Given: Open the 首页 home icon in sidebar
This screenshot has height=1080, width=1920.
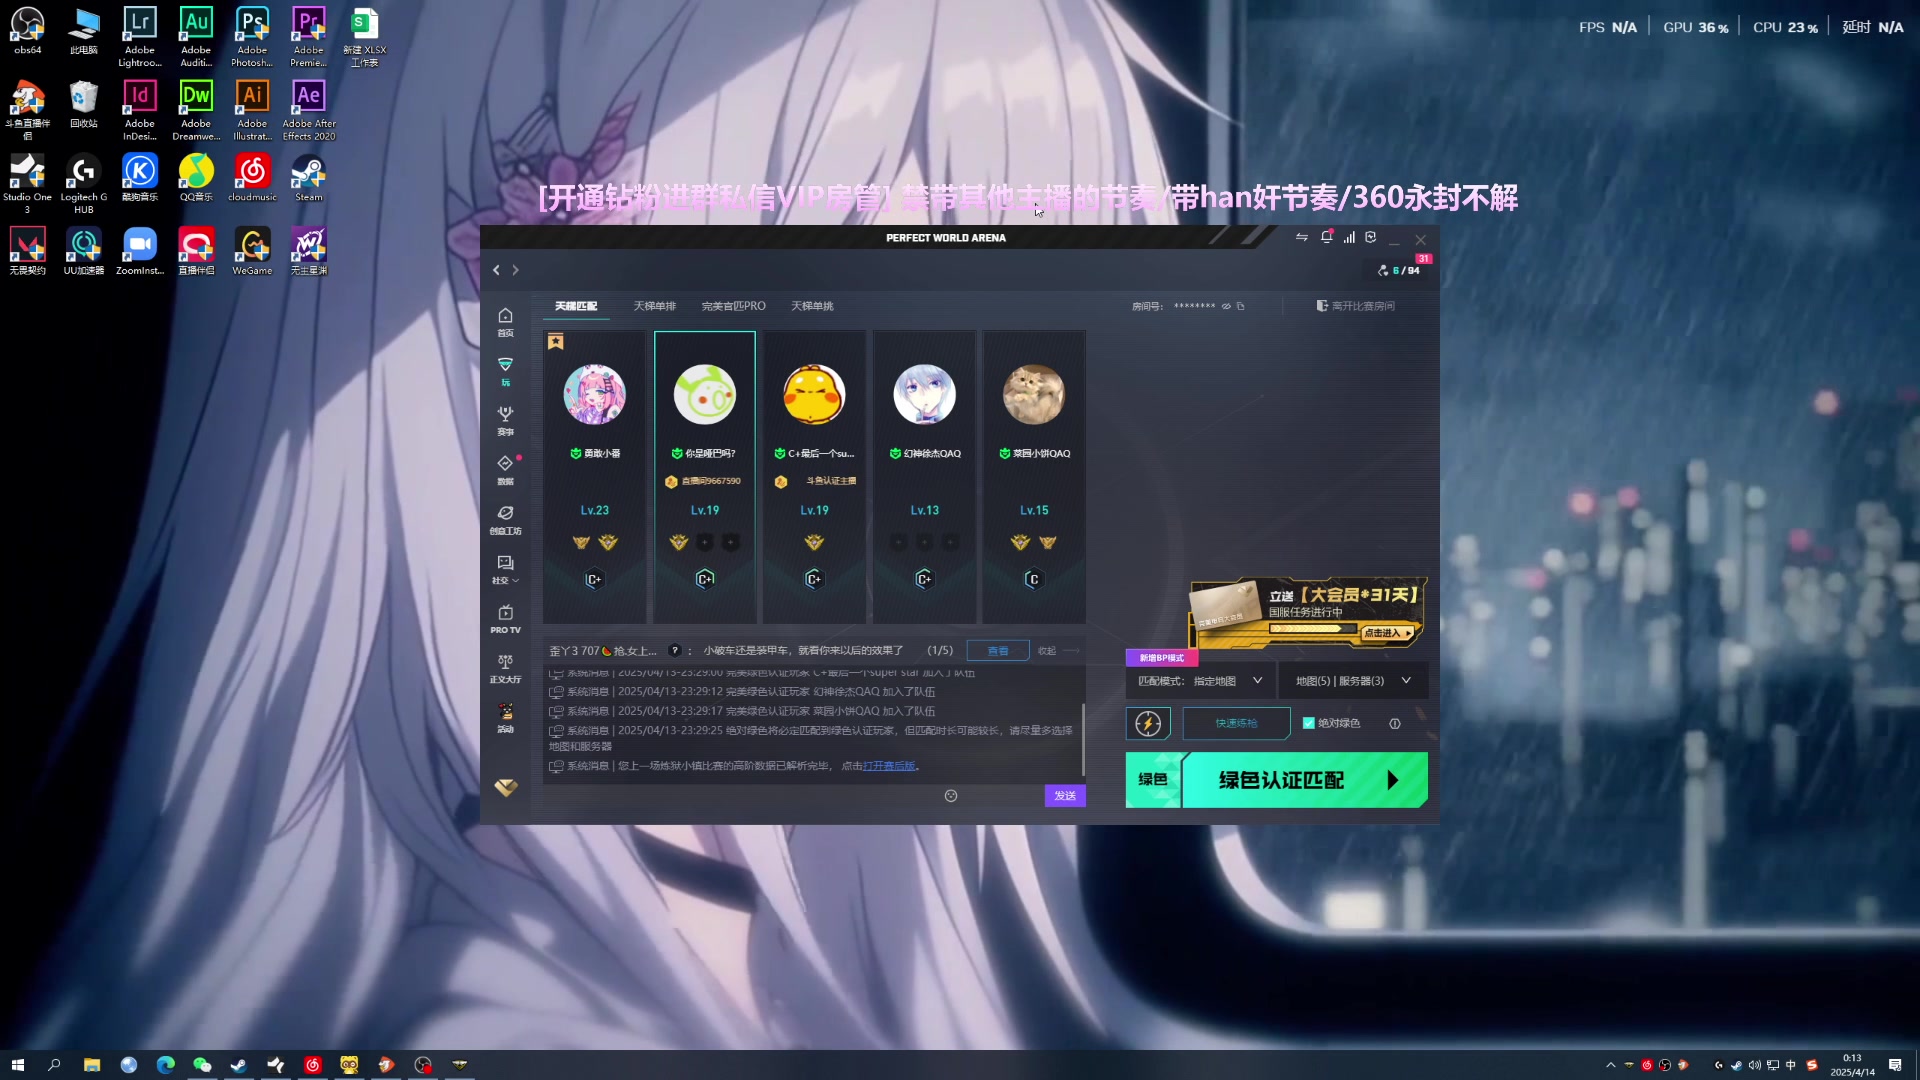Looking at the screenshot, I should [505, 321].
